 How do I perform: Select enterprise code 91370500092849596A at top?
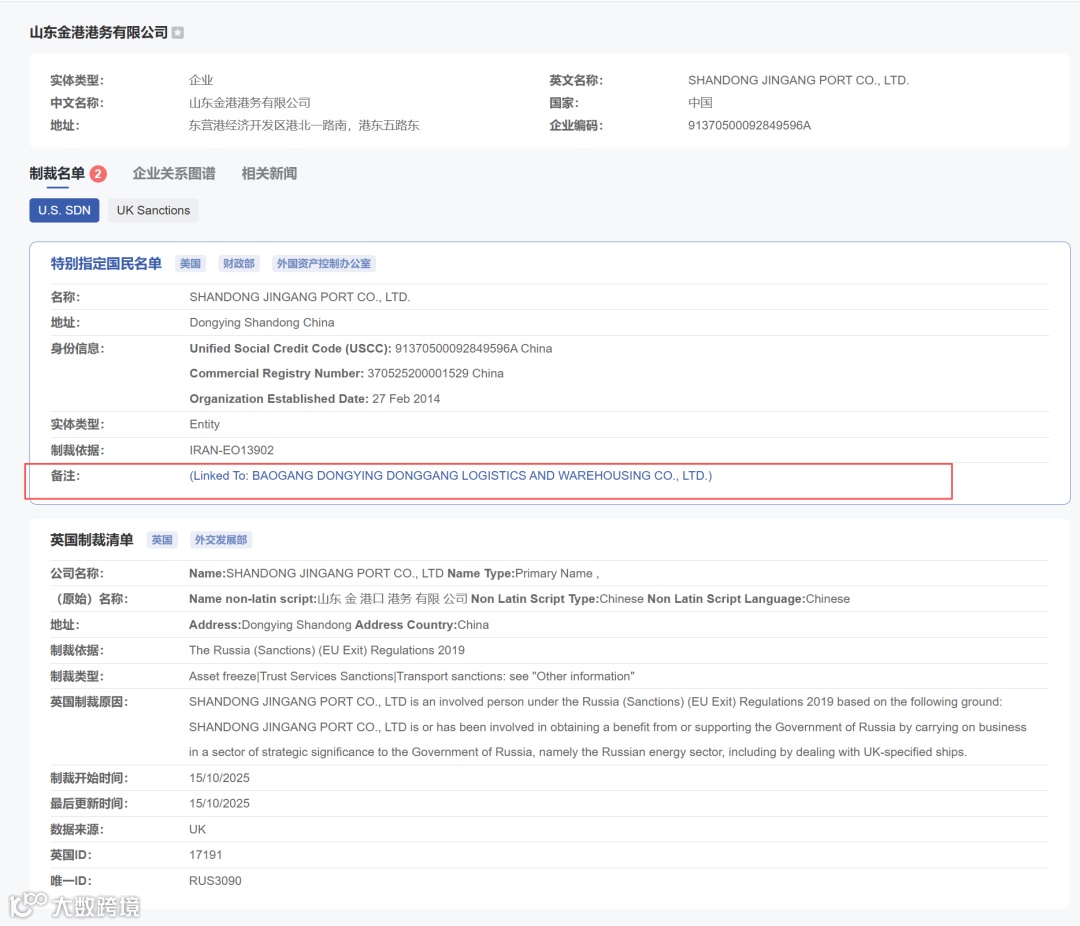click(x=749, y=125)
